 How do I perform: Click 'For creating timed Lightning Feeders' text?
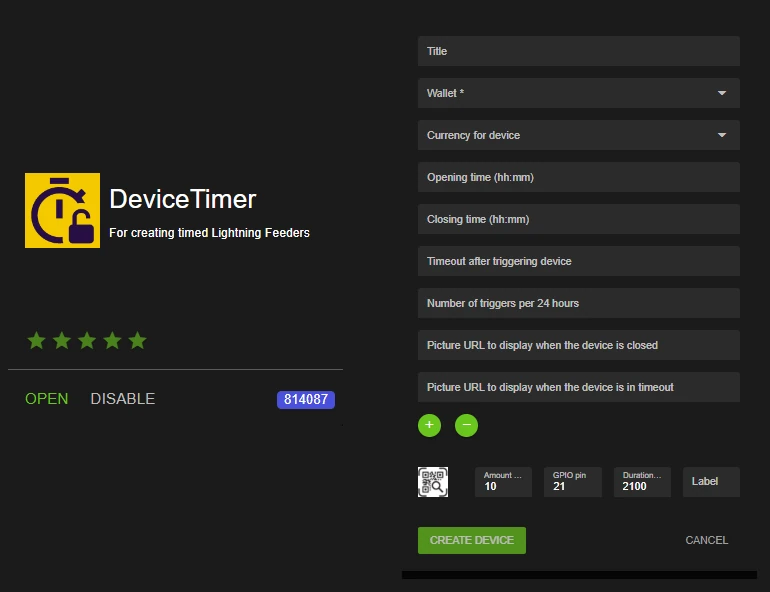209,233
